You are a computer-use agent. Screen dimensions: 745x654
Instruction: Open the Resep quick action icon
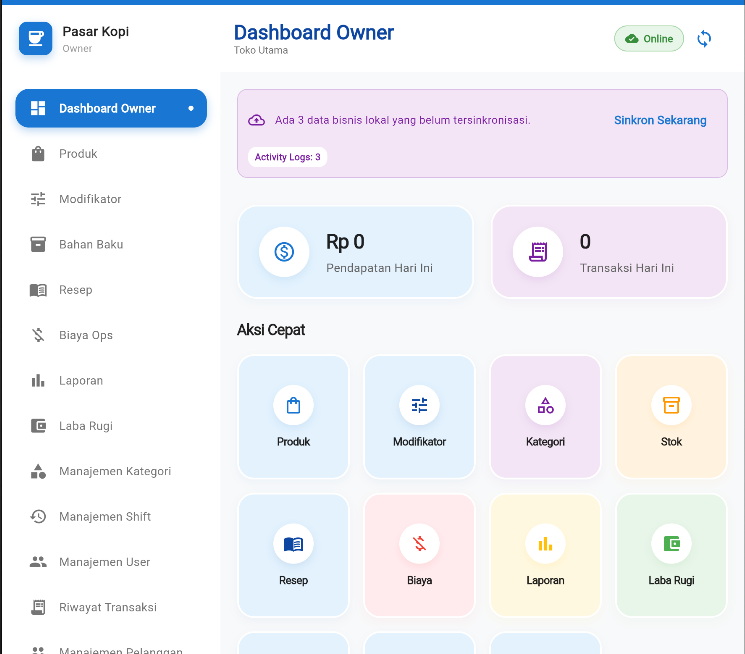tap(294, 544)
